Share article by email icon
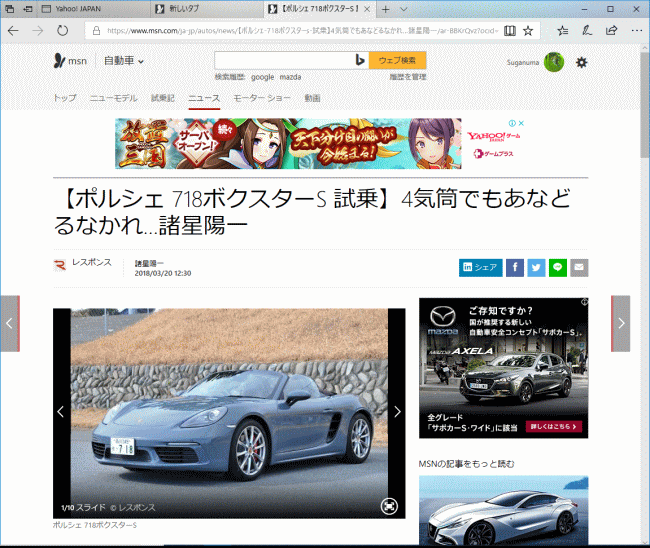This screenshot has height=548, width=650. point(579,268)
